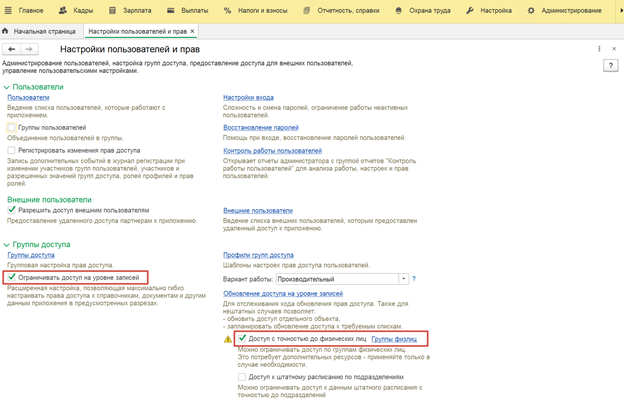This screenshot has height=403, width=624.
Task: Uncheck Доступ с точностью до физических лиц
Action: point(242,339)
